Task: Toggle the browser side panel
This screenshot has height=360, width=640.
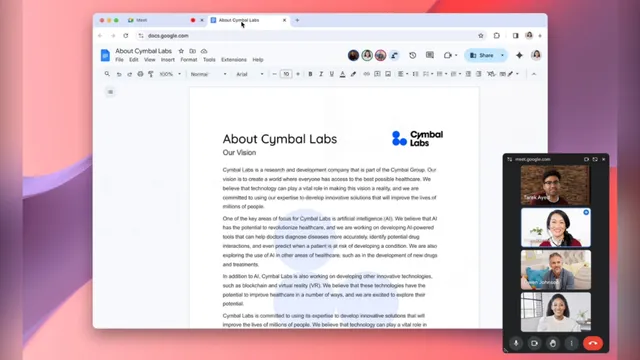Action: [x=516, y=36]
